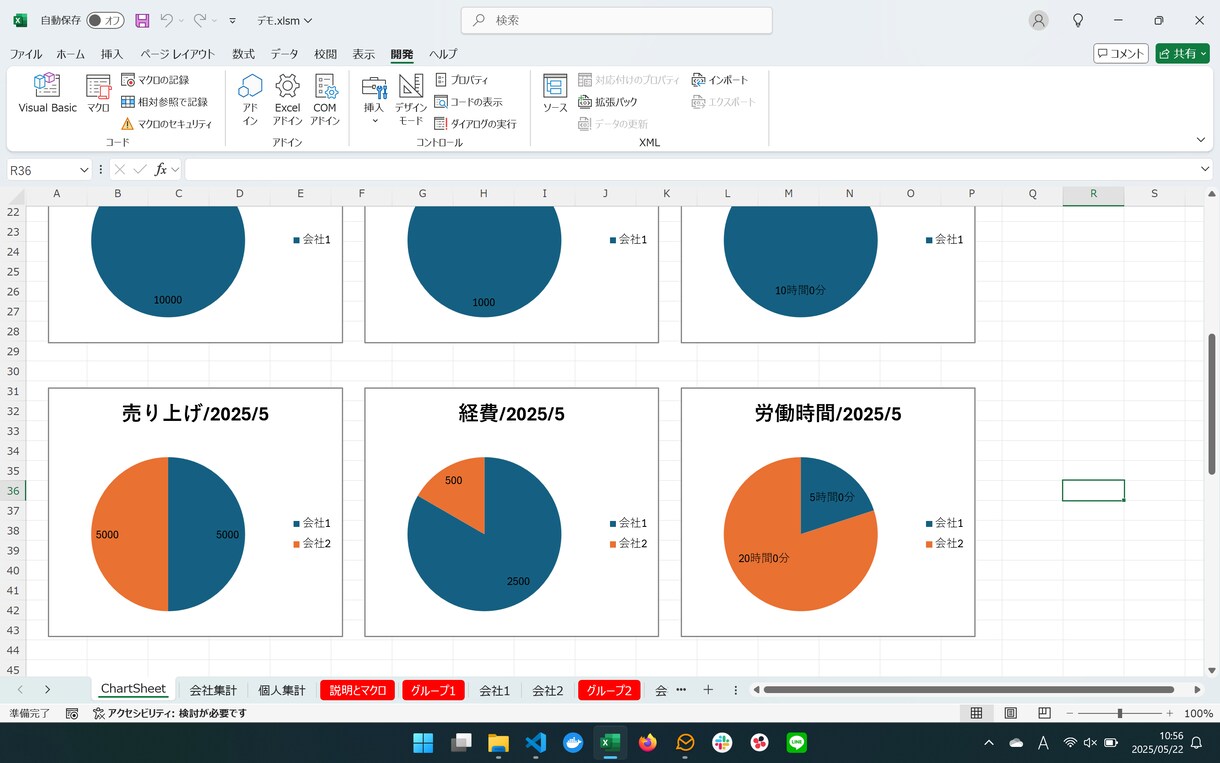Screen dimensions: 1220x763
Task: Click the search (検索) box
Action: 616,20
